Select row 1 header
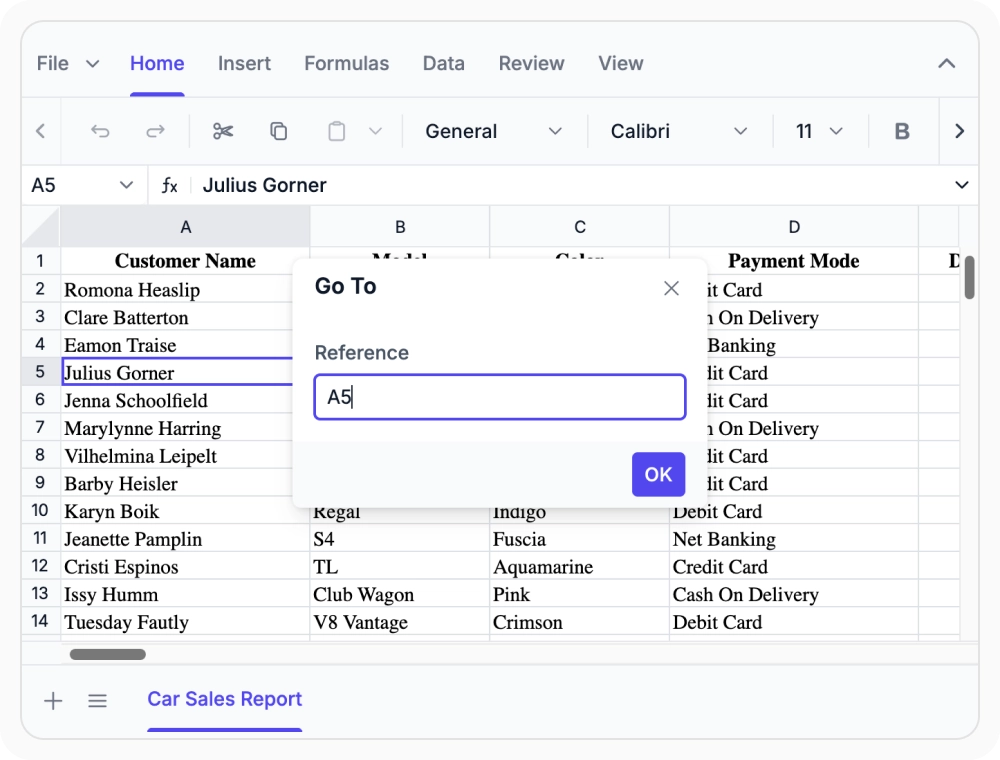This screenshot has height=760, width=1000. (x=40, y=261)
